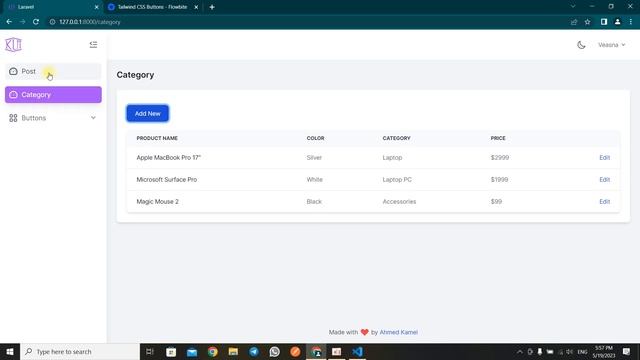The image size is (640, 360).
Task: Open the volume control in the tray
Action: [570, 351]
